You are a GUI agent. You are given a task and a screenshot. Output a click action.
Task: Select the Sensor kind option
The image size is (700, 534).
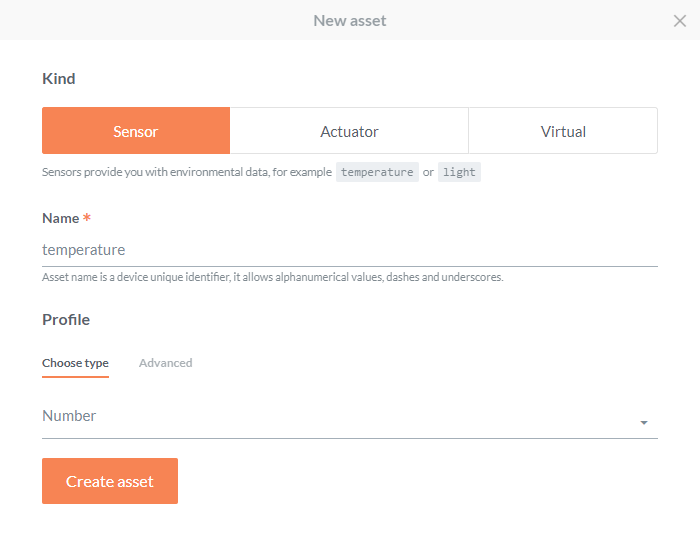[x=136, y=131]
